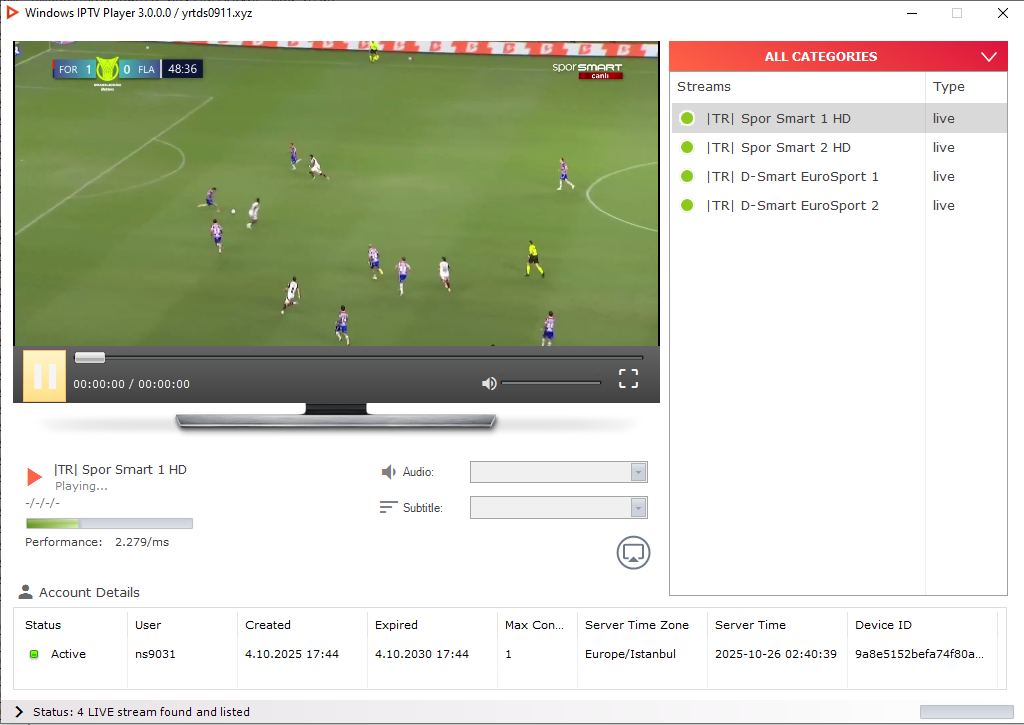
Task: Expand the status bar arrow
Action: click(x=19, y=712)
